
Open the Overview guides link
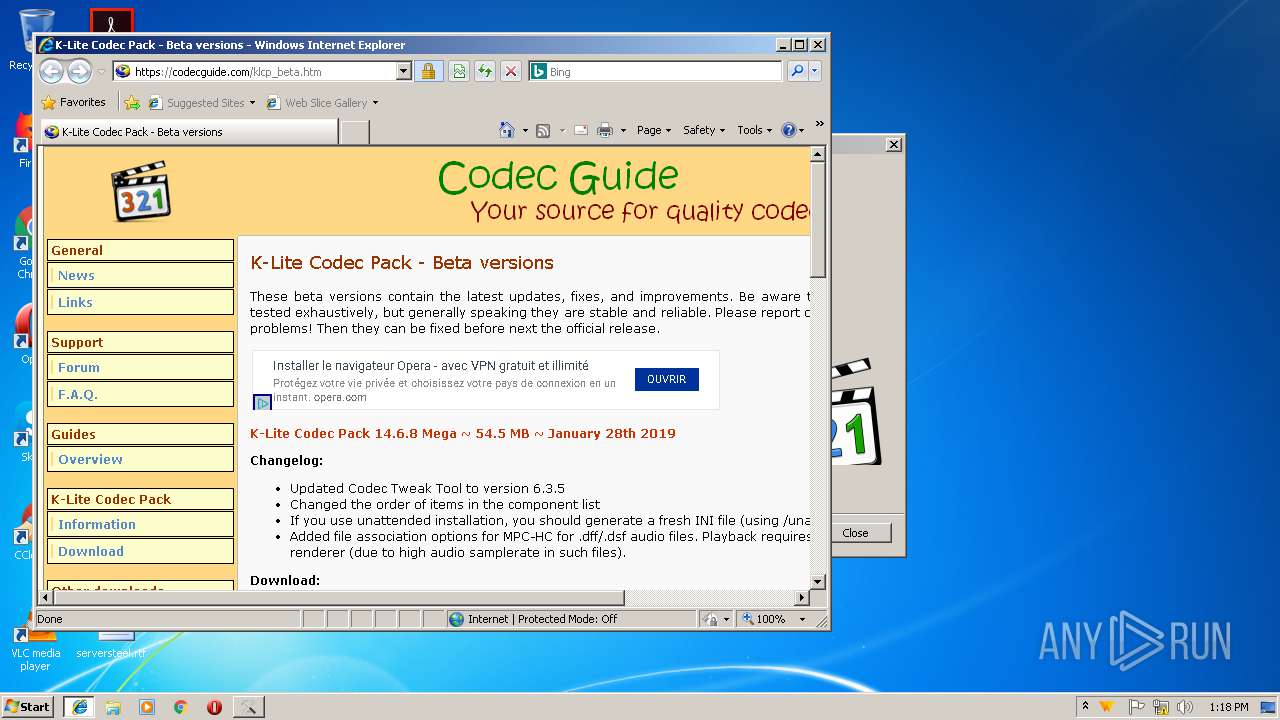tap(90, 459)
